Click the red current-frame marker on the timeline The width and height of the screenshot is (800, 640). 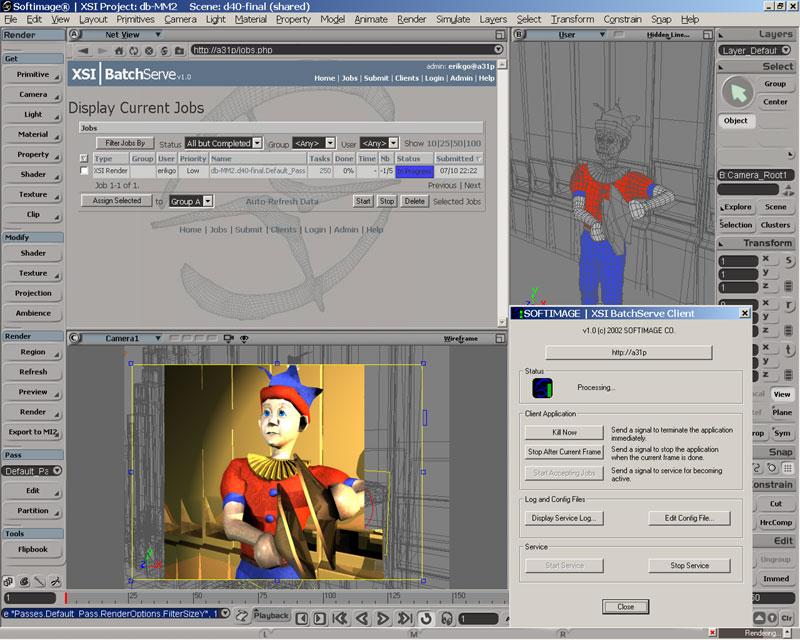66,597
